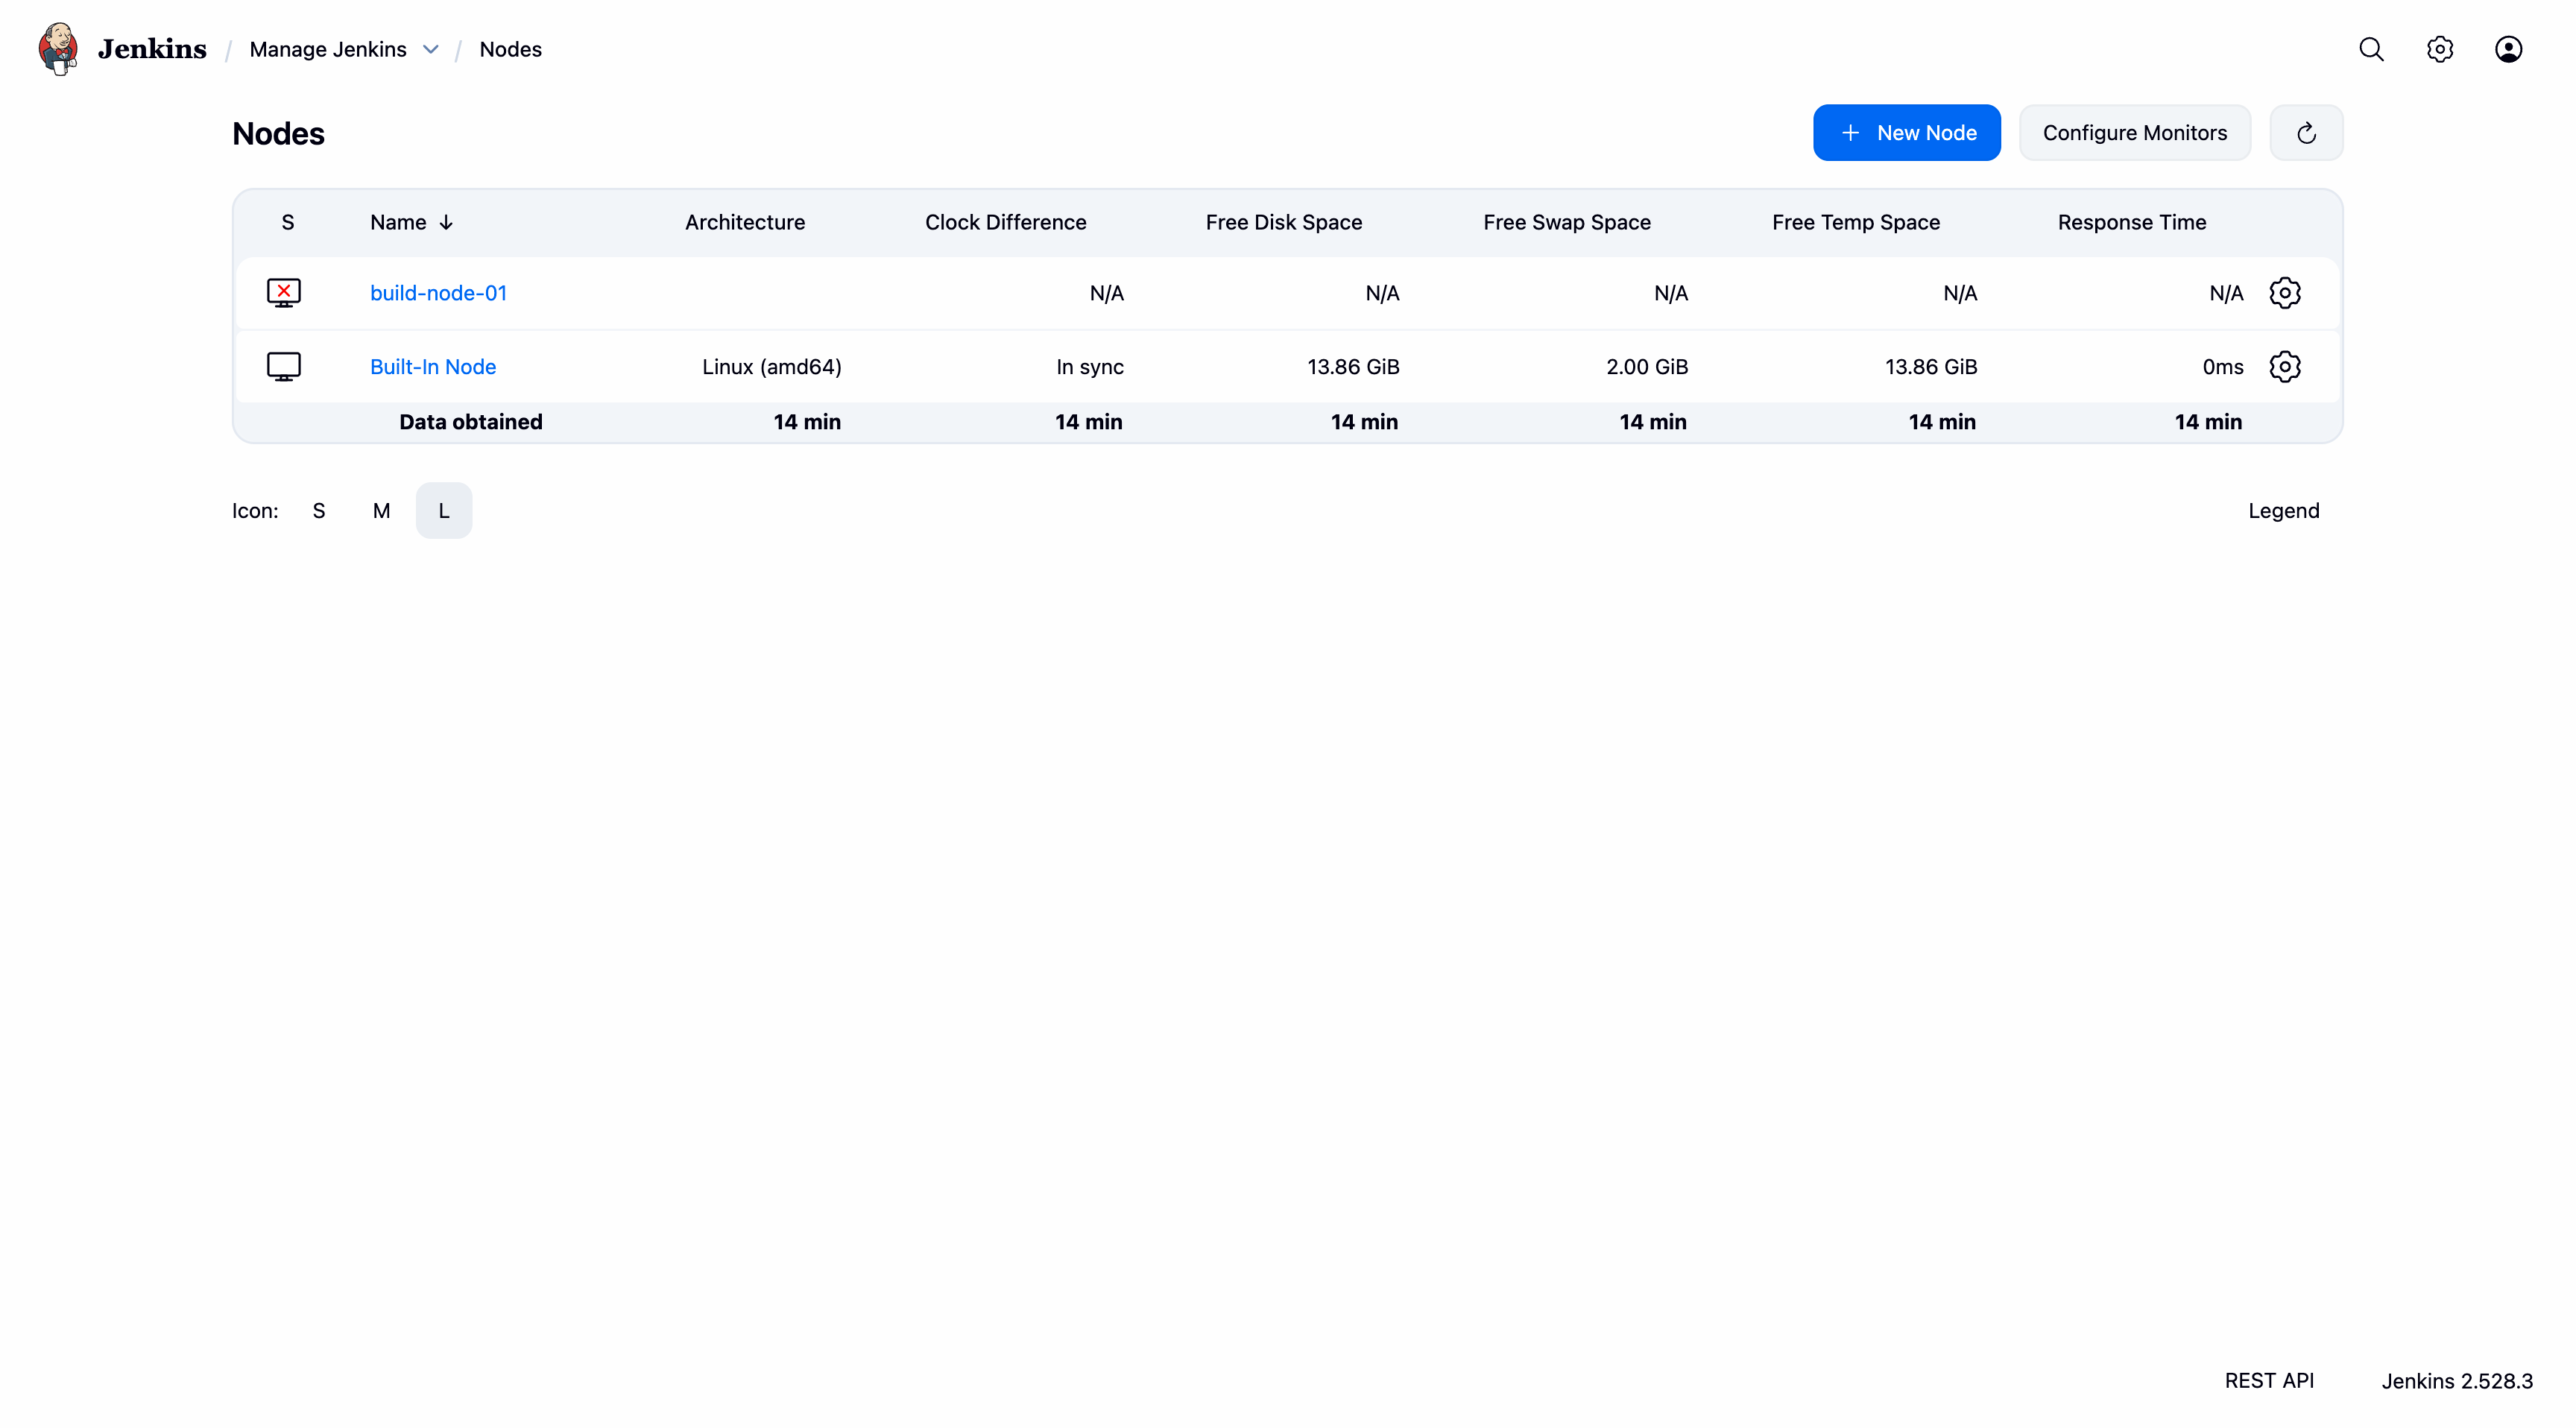Viewport: 2576px width, 1428px height.
Task: Open the REST API footer link
Action: click(2268, 1380)
